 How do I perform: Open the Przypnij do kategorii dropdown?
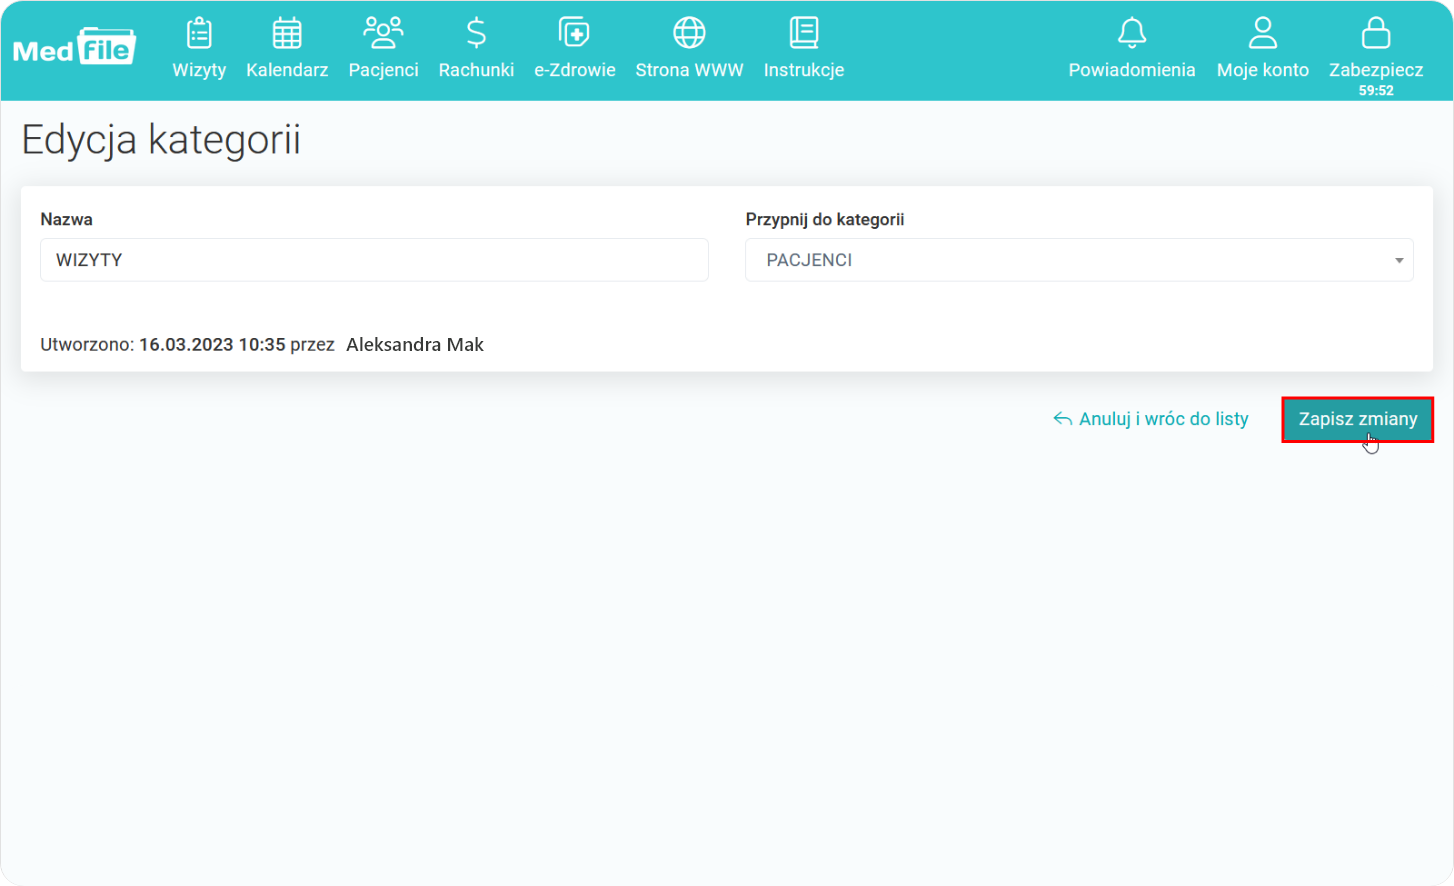pos(1079,260)
